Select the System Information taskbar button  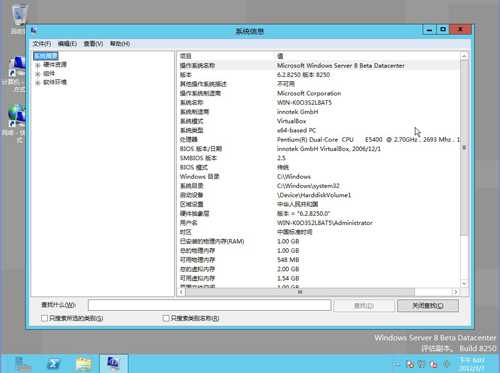(114, 364)
